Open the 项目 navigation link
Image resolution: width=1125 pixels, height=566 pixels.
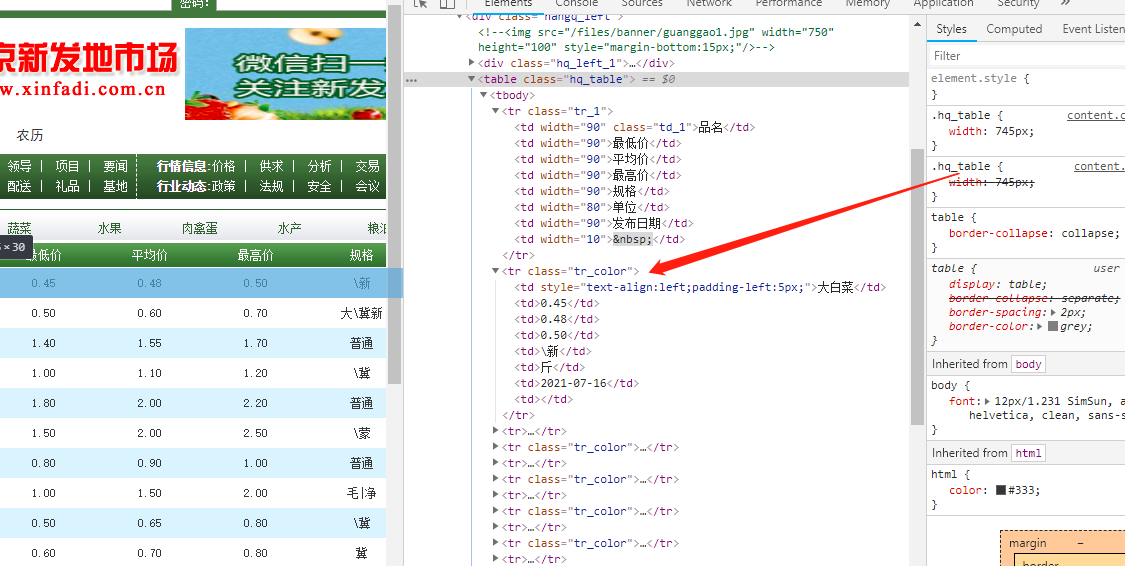[67, 166]
